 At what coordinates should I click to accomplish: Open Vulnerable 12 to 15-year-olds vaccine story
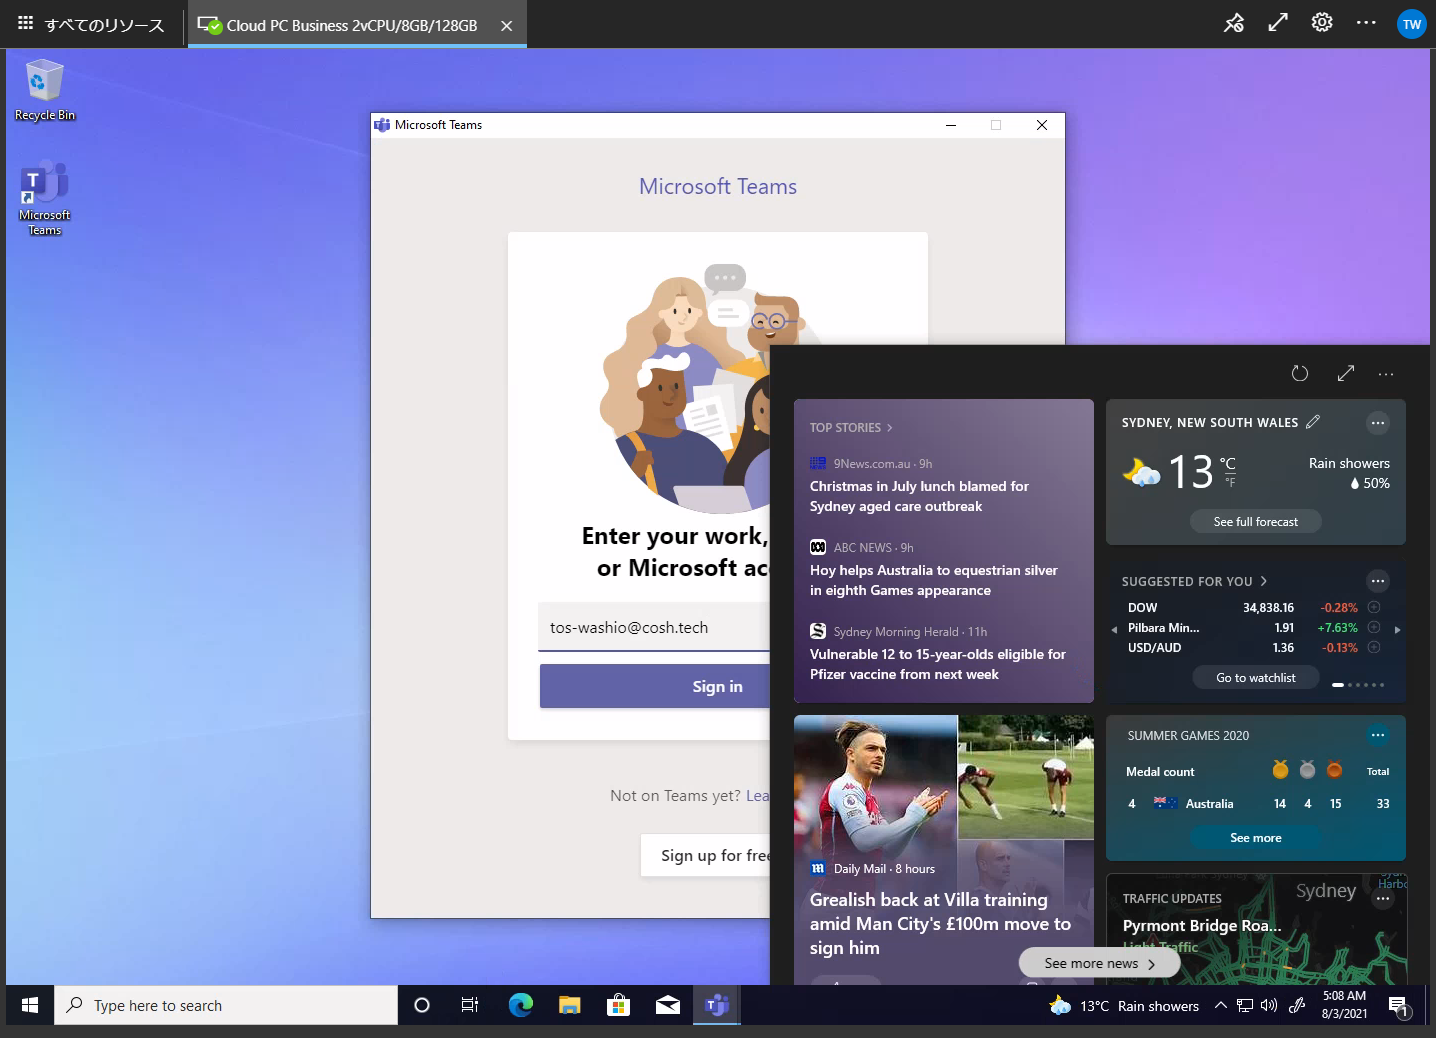(x=938, y=664)
